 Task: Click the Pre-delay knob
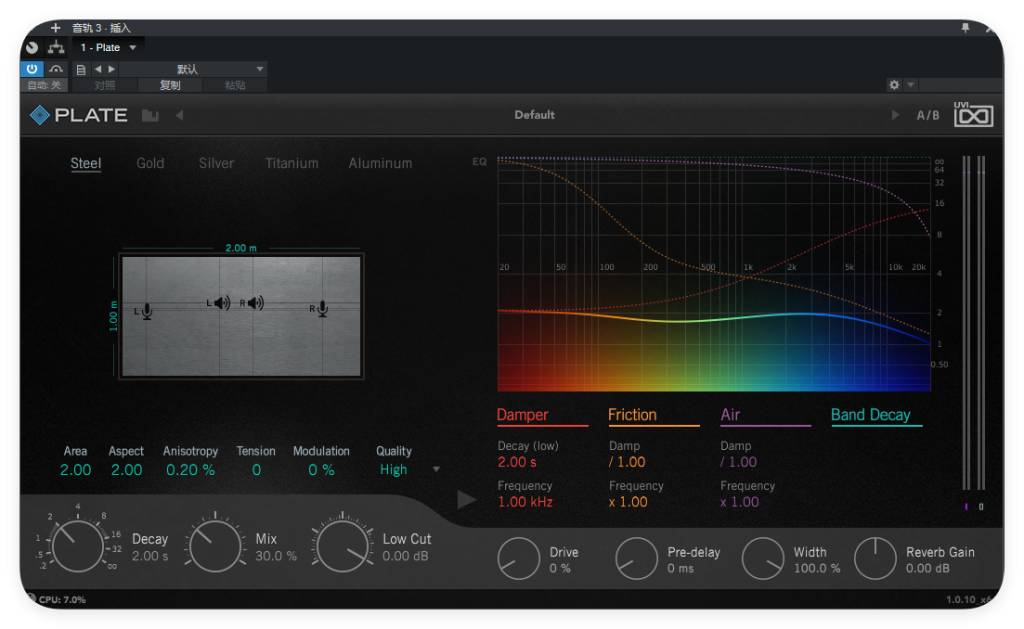636,558
